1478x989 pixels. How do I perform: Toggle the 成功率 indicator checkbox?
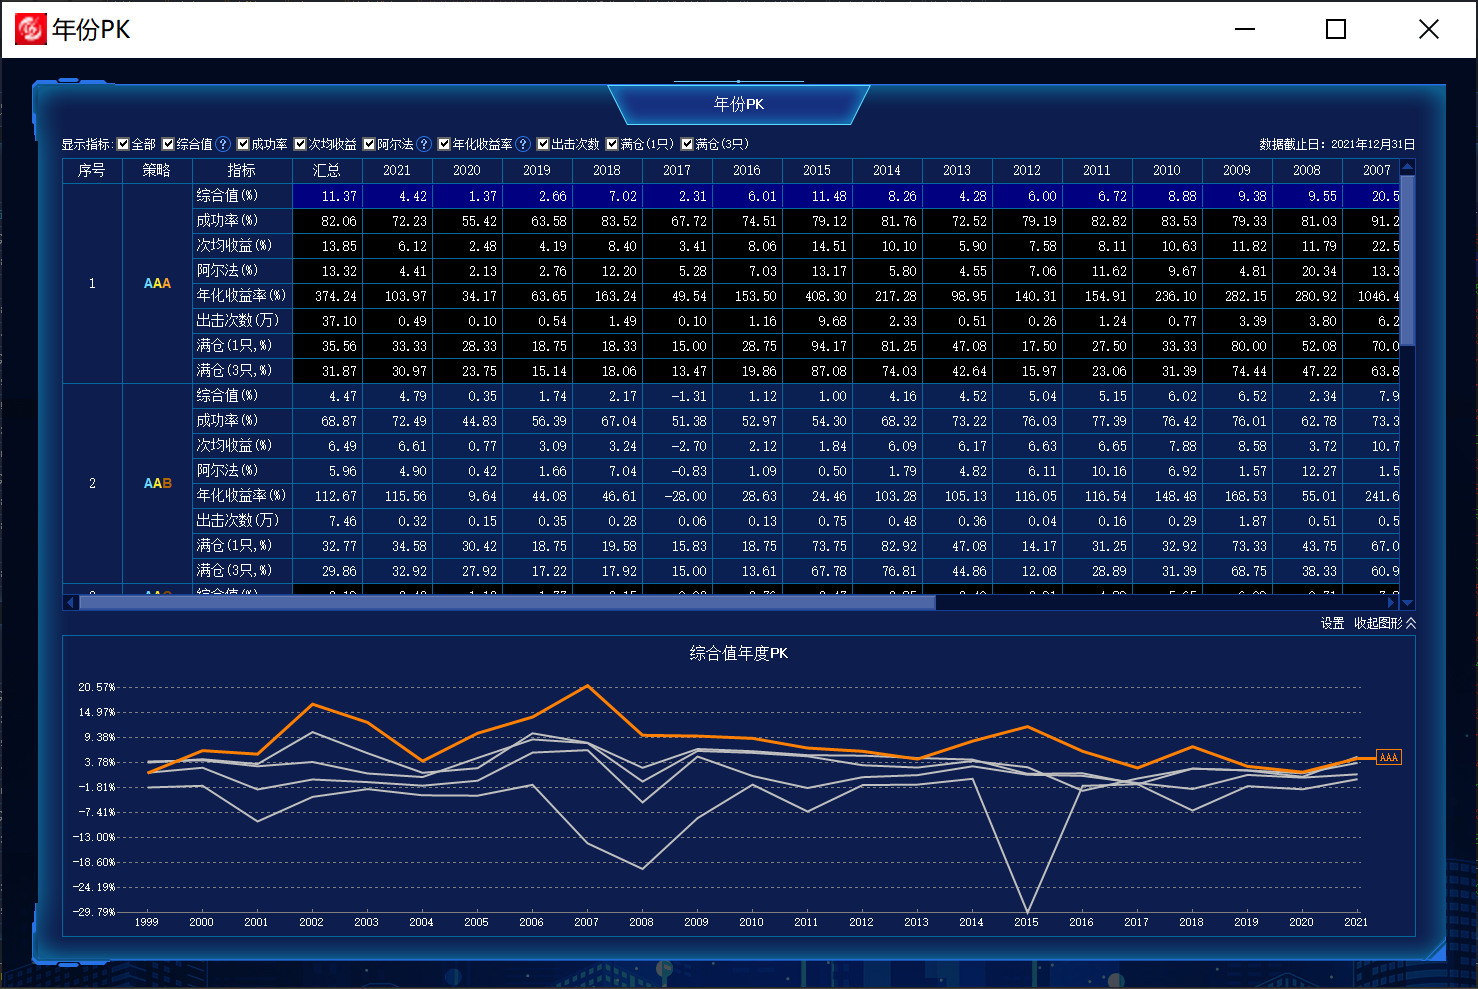[x=243, y=144]
